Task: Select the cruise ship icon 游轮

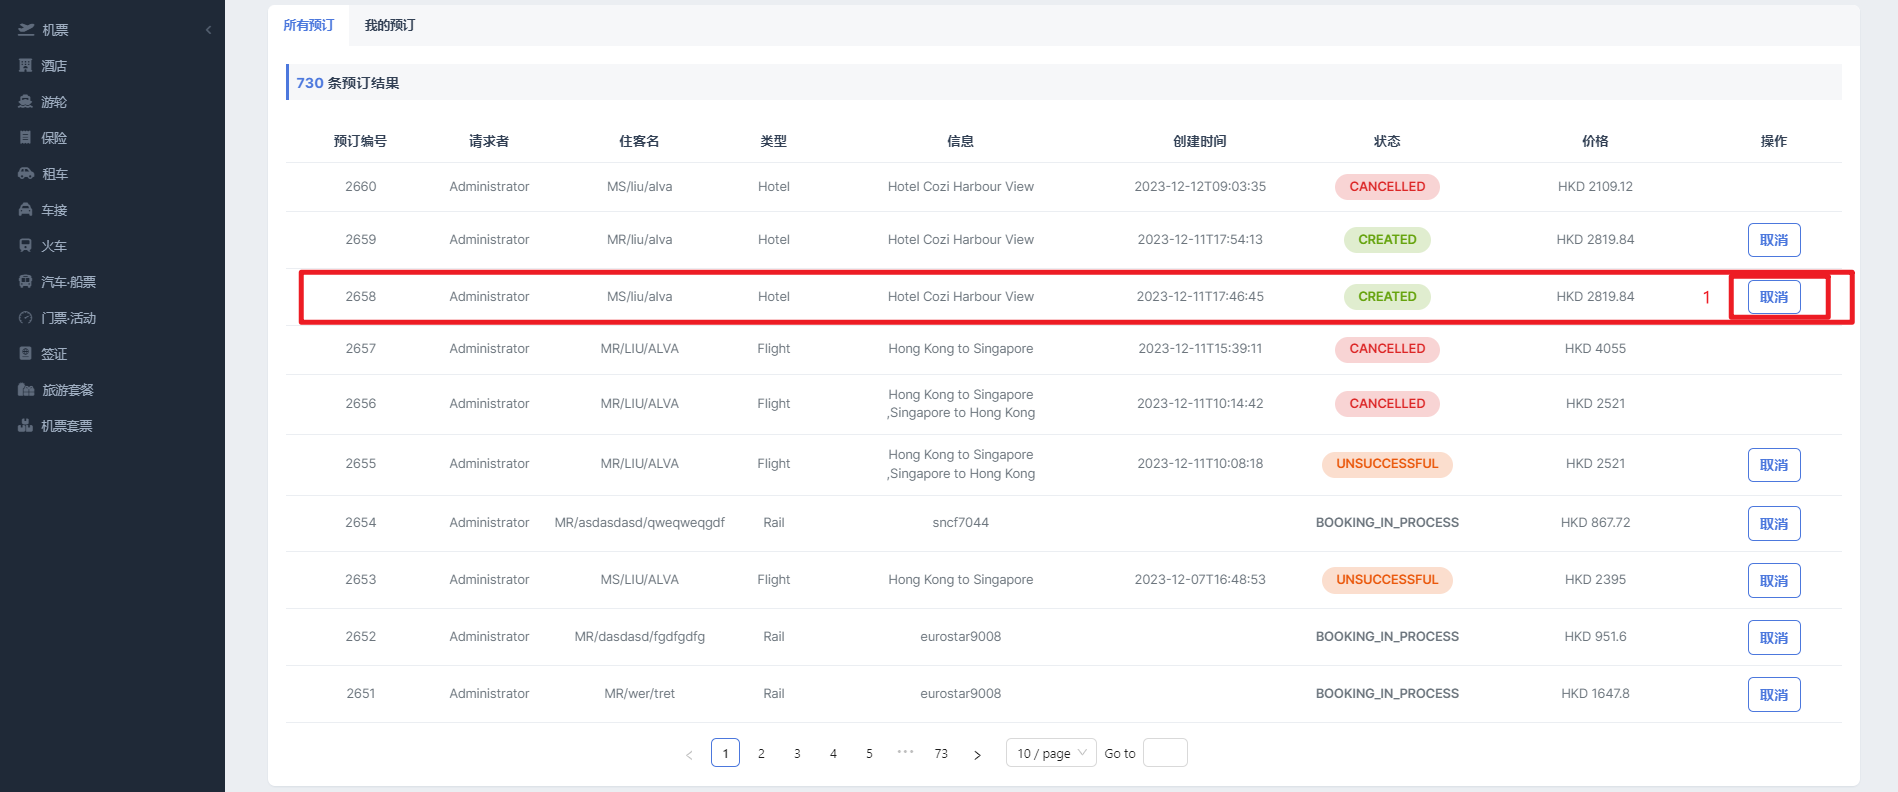Action: pyautogui.click(x=26, y=102)
